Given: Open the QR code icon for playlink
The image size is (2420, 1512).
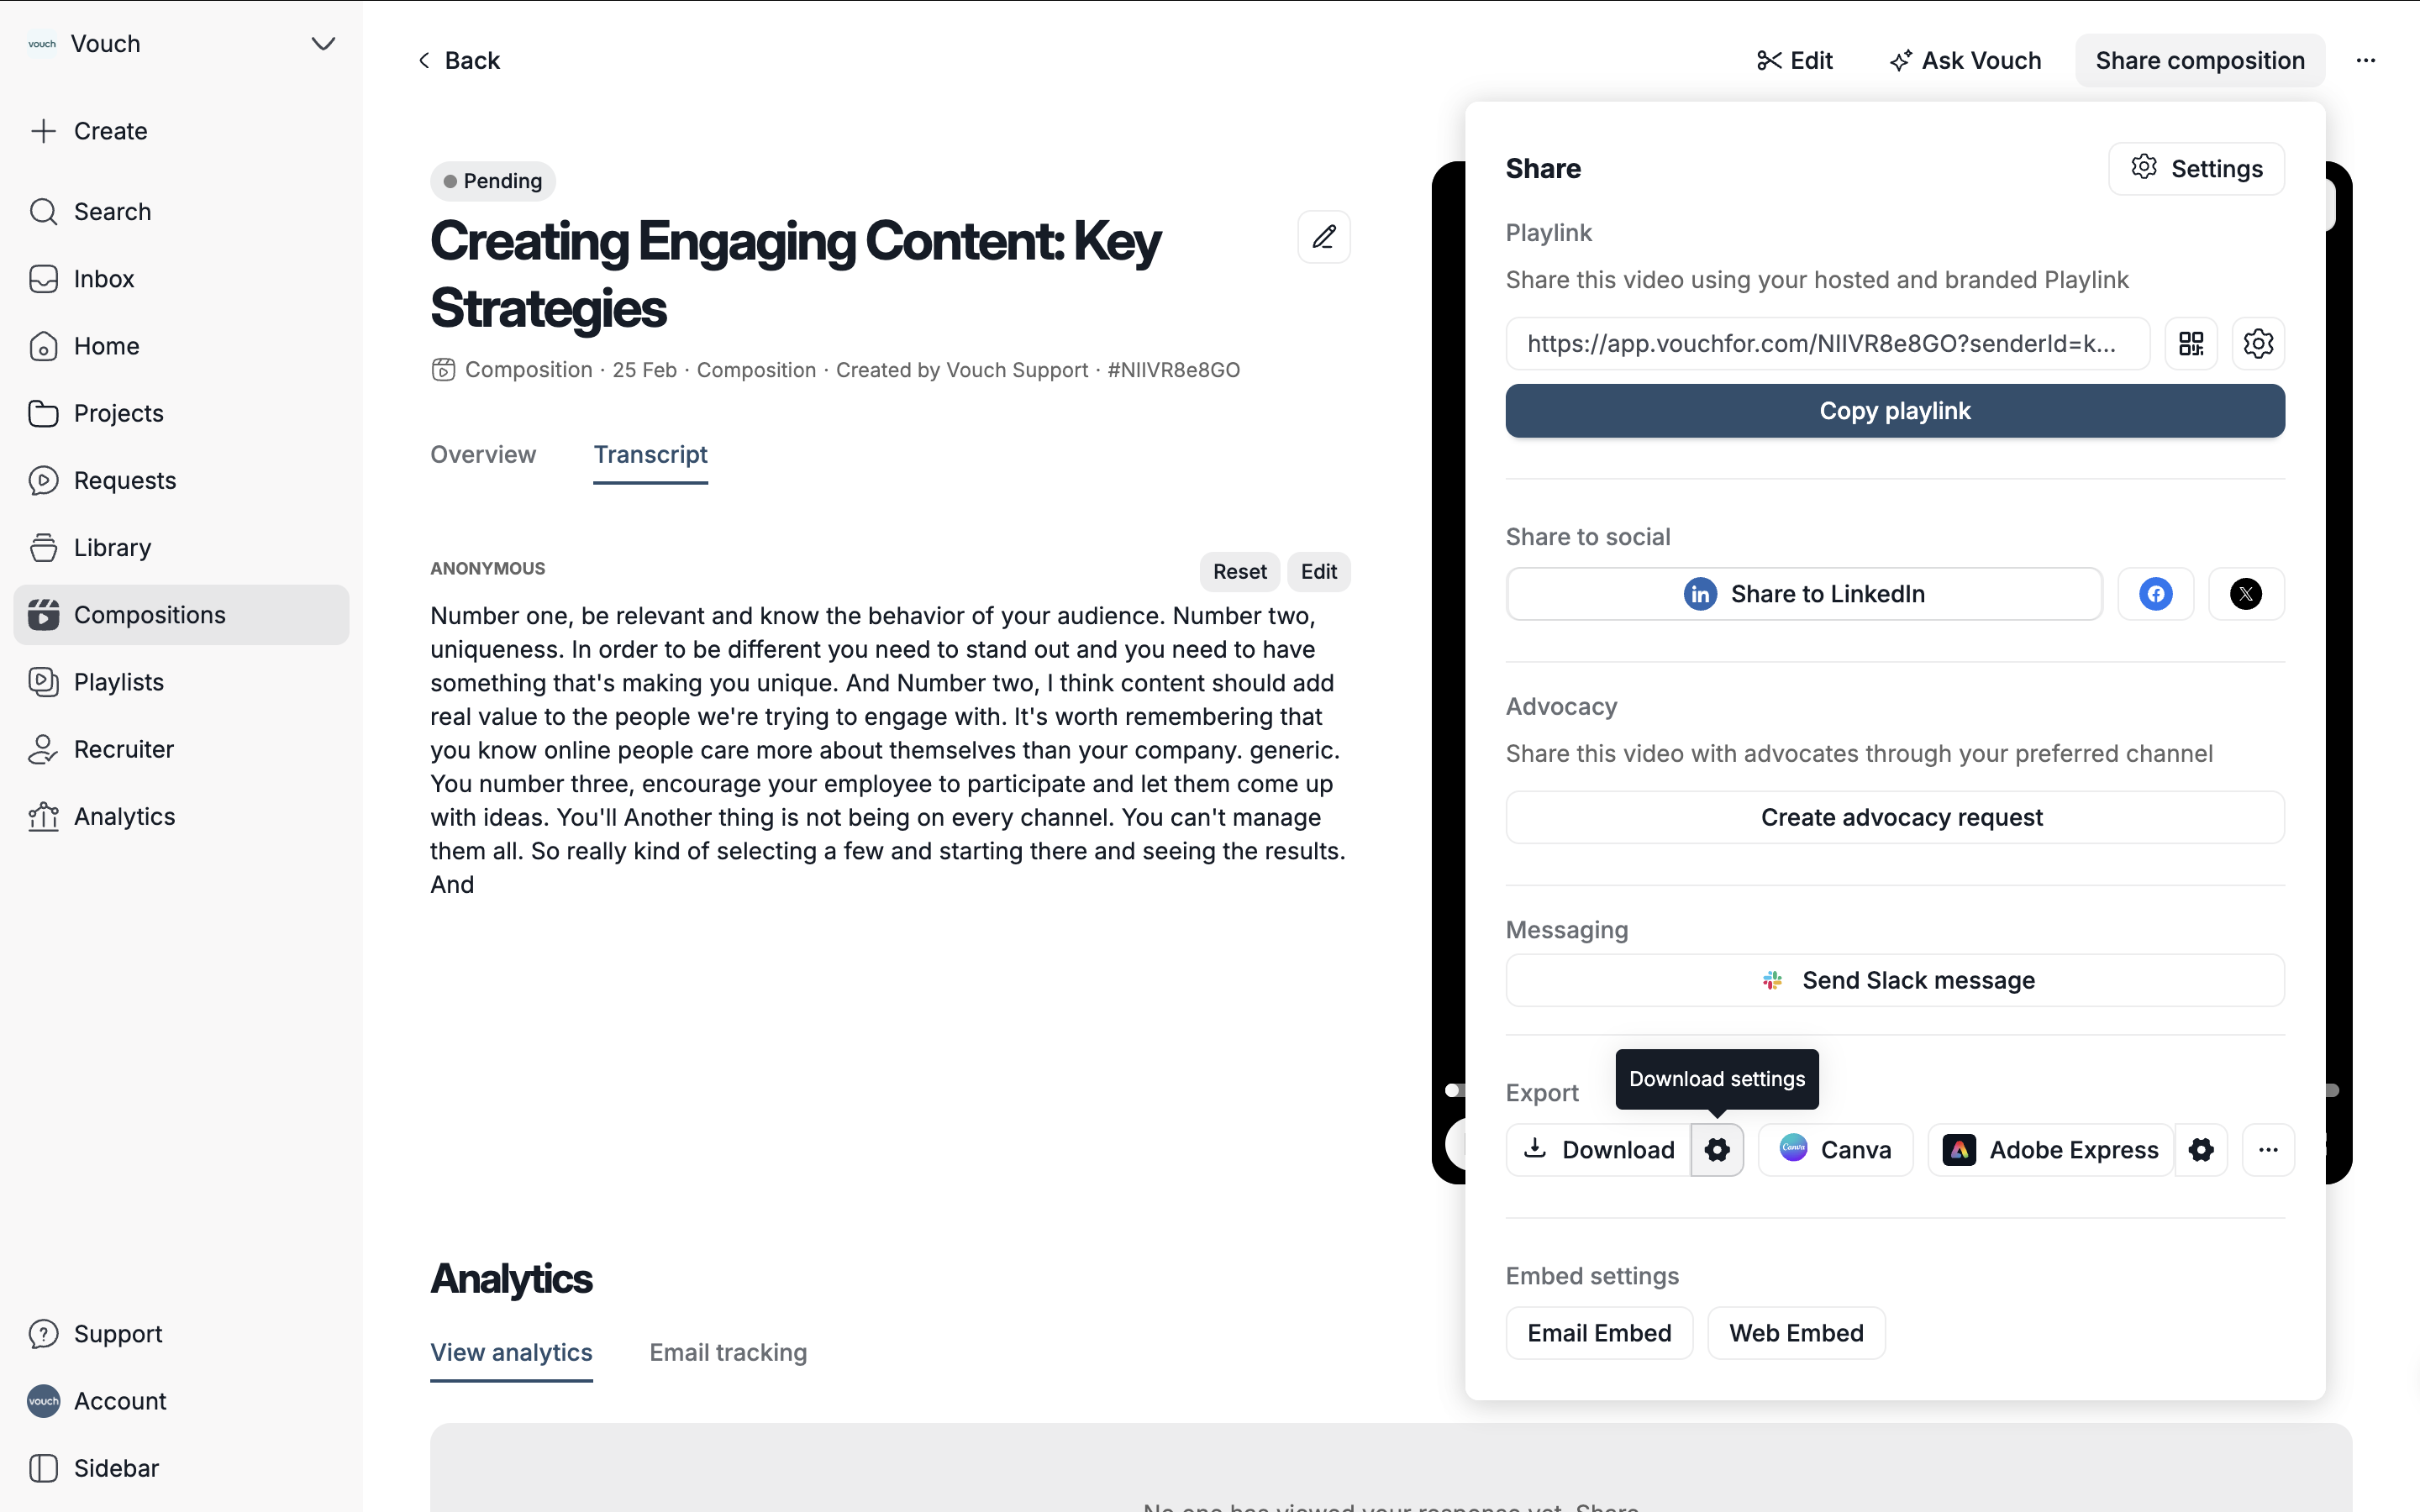Looking at the screenshot, I should (x=2190, y=344).
